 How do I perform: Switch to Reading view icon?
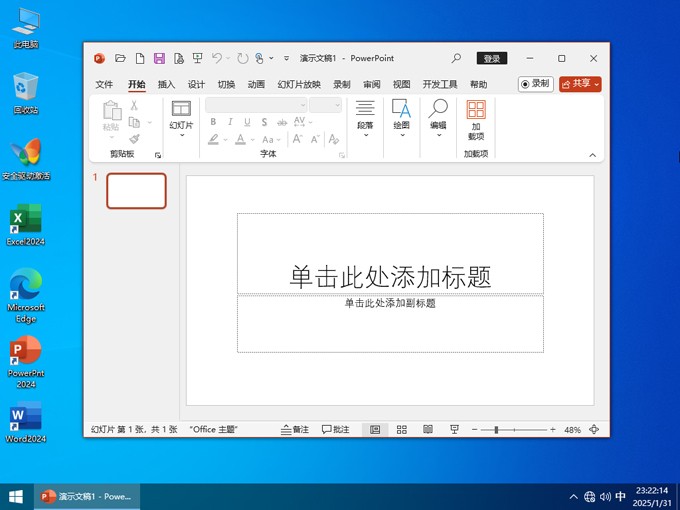[x=428, y=429]
